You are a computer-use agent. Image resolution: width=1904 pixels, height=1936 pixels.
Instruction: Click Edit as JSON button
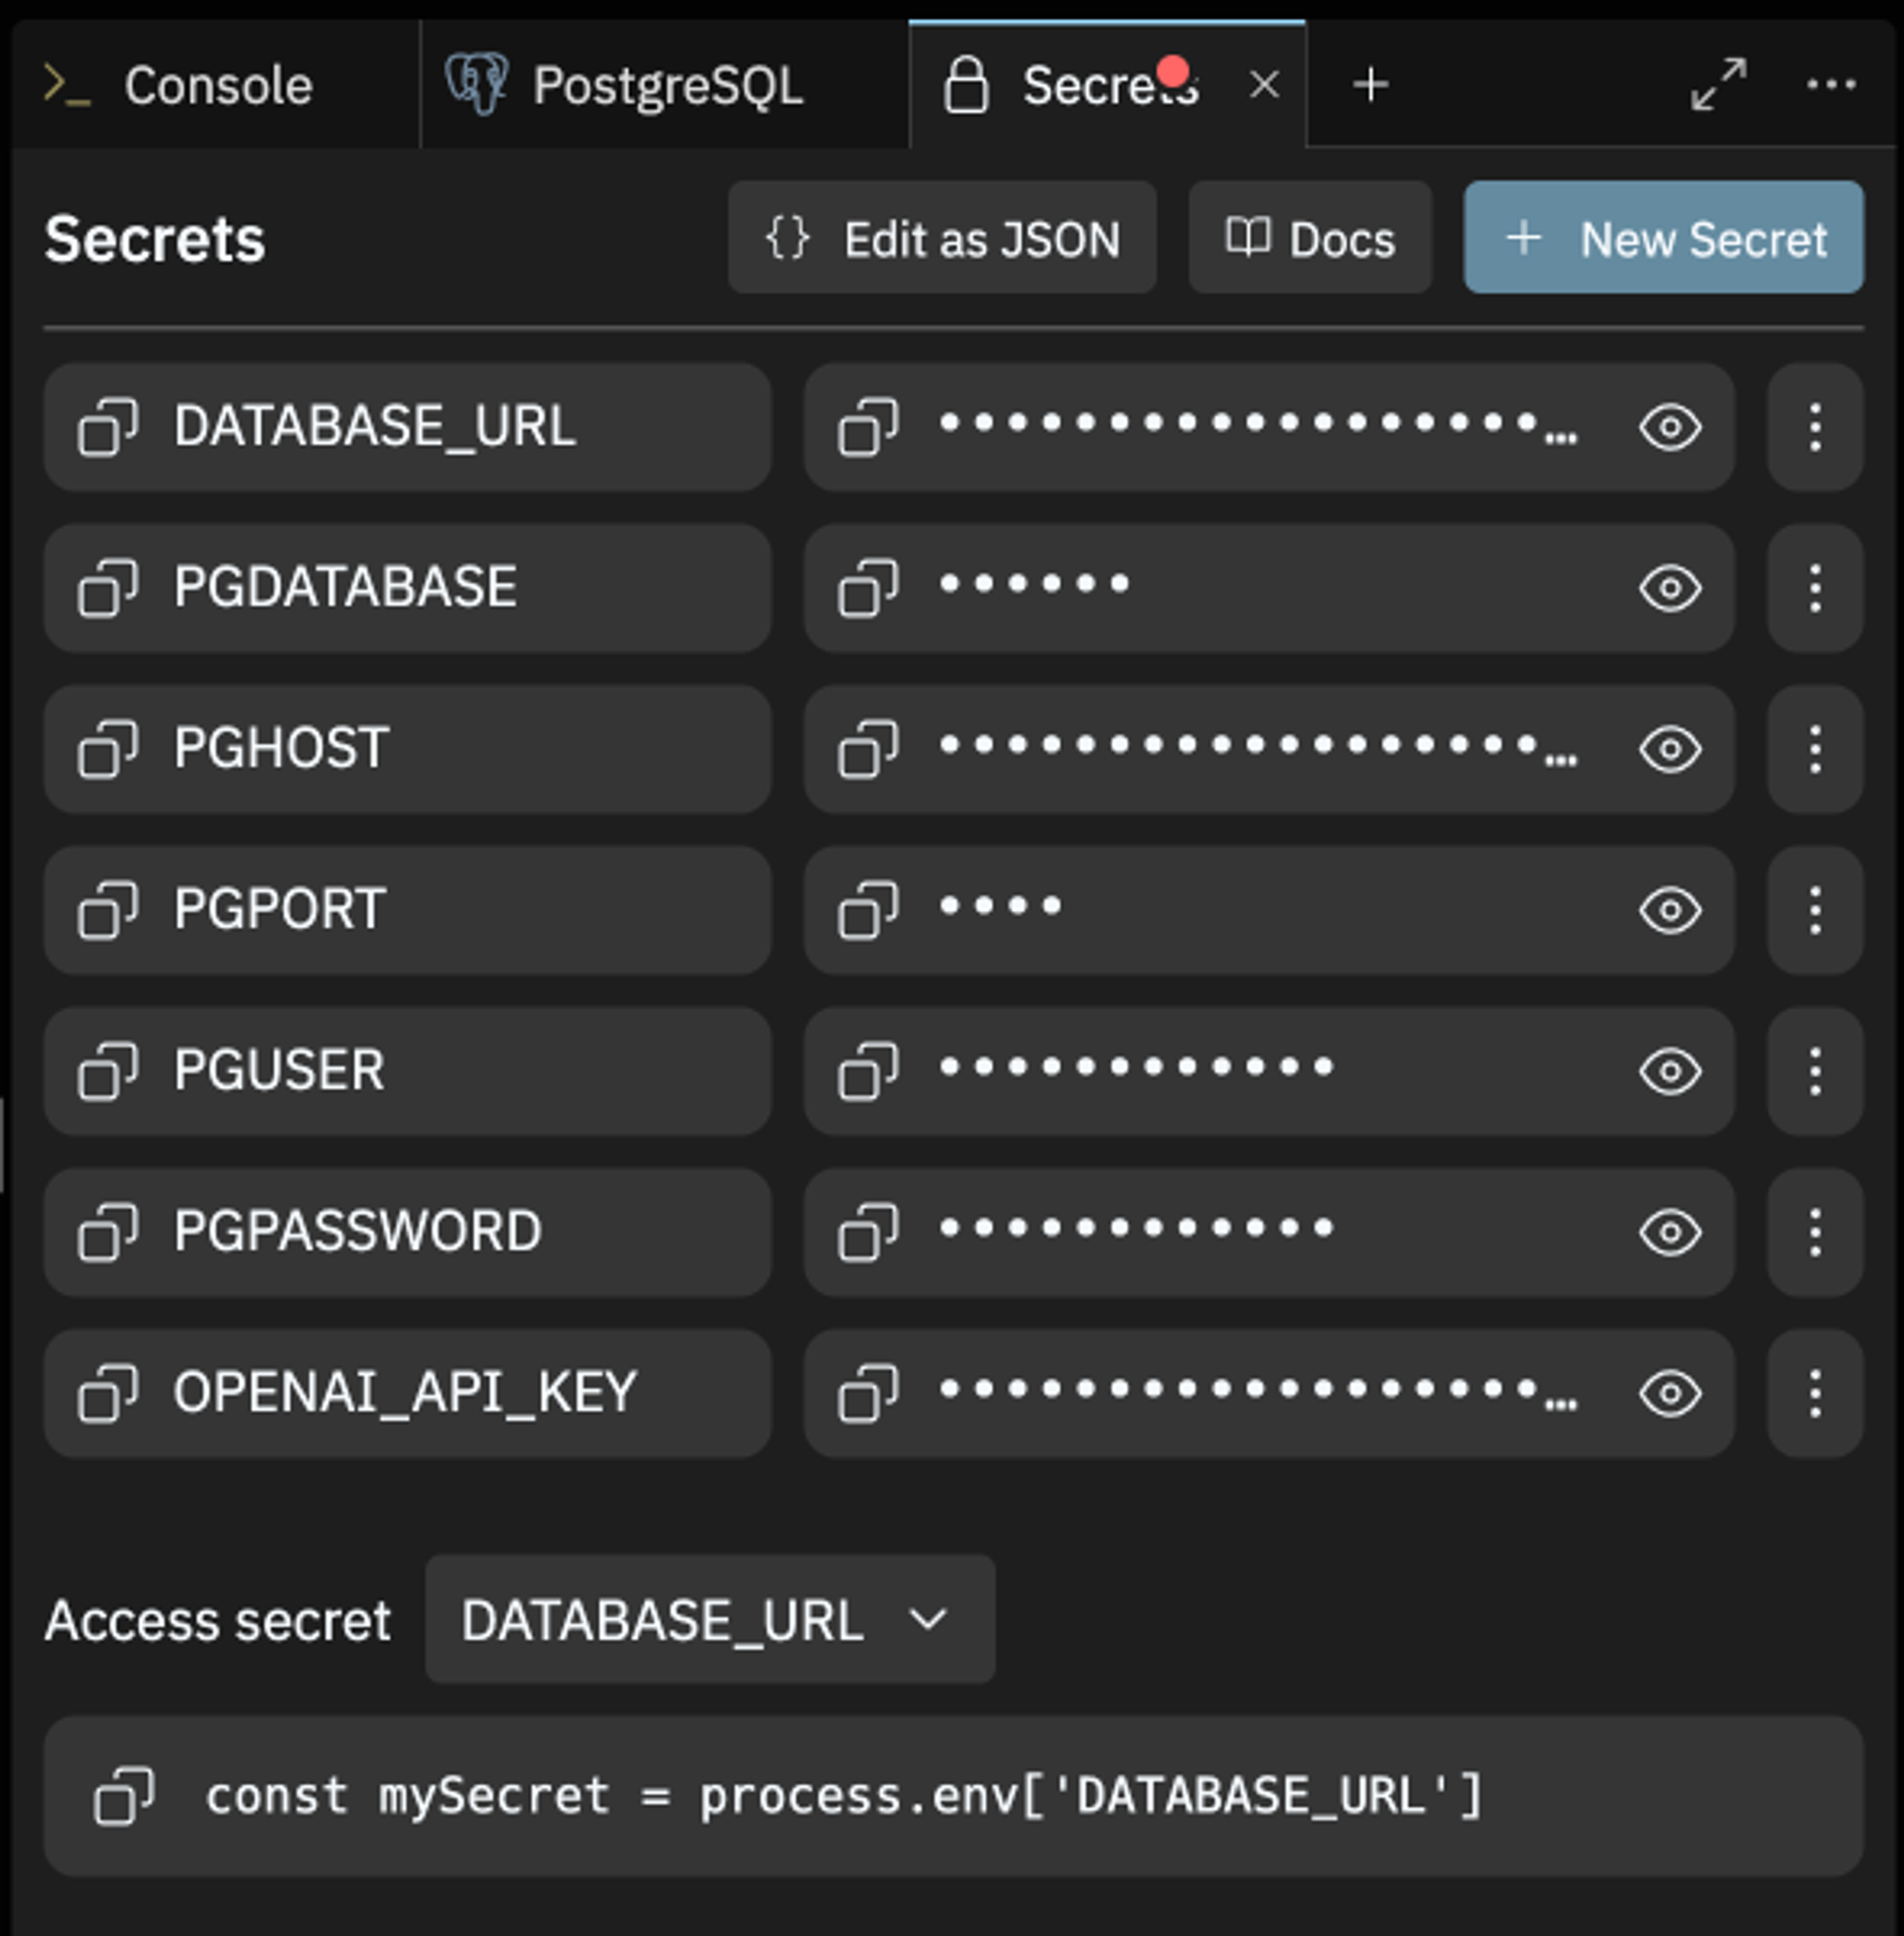(942, 238)
